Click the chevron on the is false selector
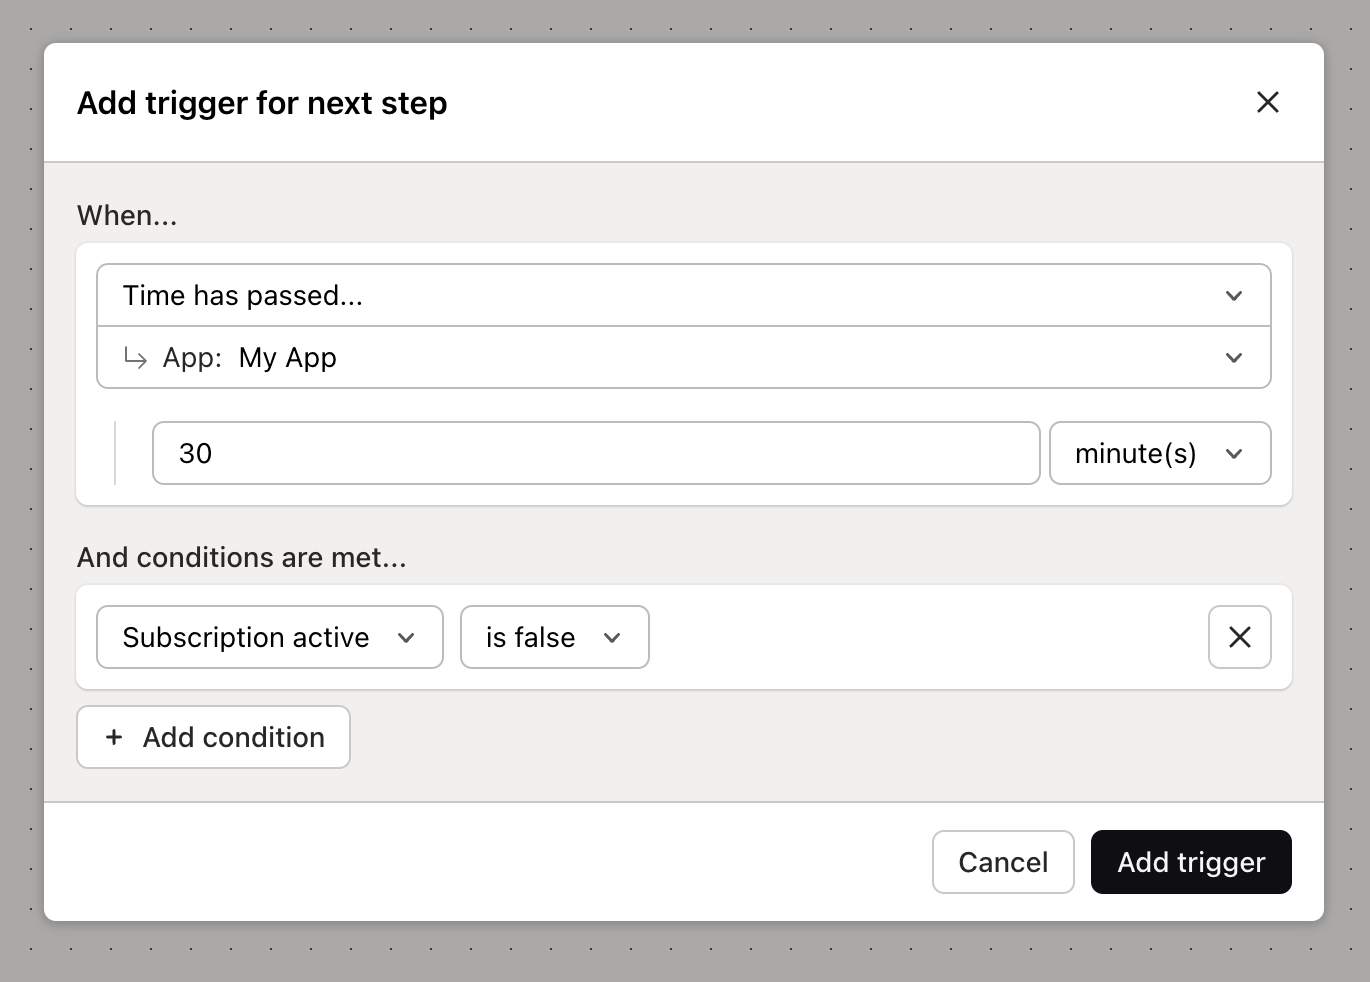The height and width of the screenshot is (982, 1370). coord(613,637)
